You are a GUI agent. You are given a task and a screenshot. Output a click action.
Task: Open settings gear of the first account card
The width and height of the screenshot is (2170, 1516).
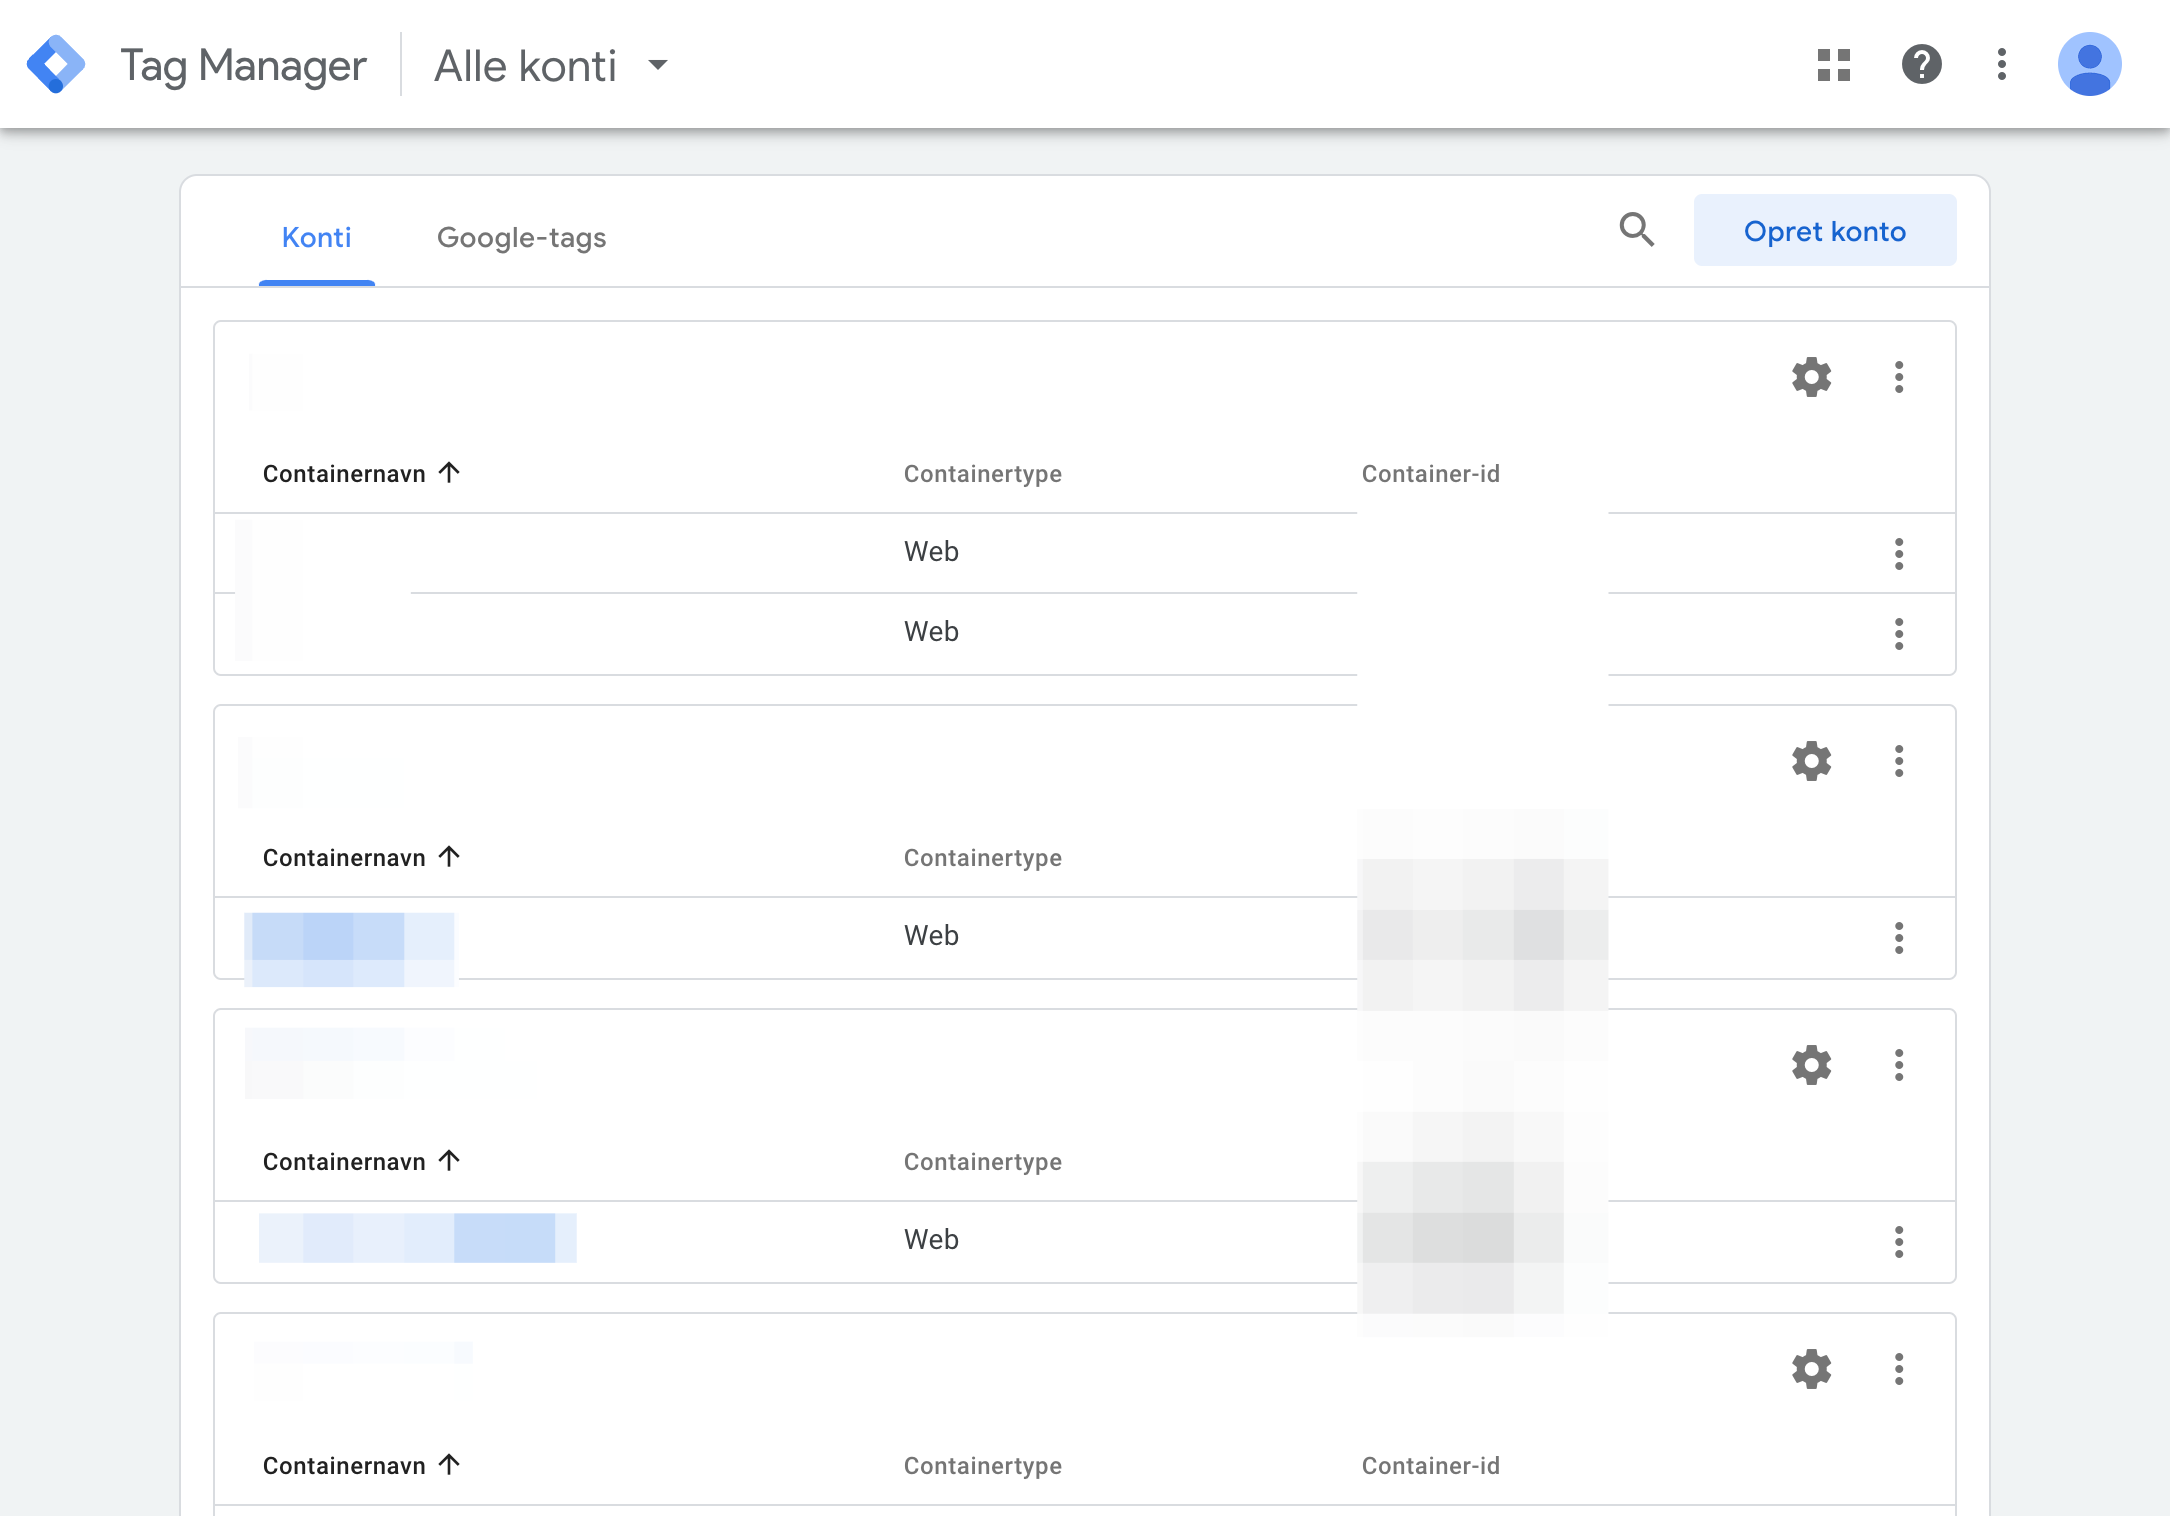point(1811,377)
